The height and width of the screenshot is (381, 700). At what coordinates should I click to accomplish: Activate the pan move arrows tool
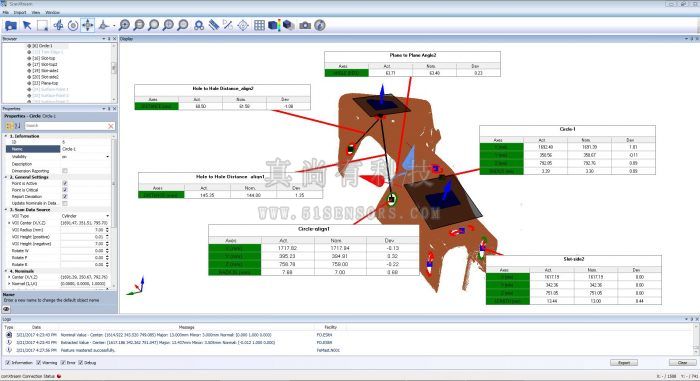[x=88, y=25]
